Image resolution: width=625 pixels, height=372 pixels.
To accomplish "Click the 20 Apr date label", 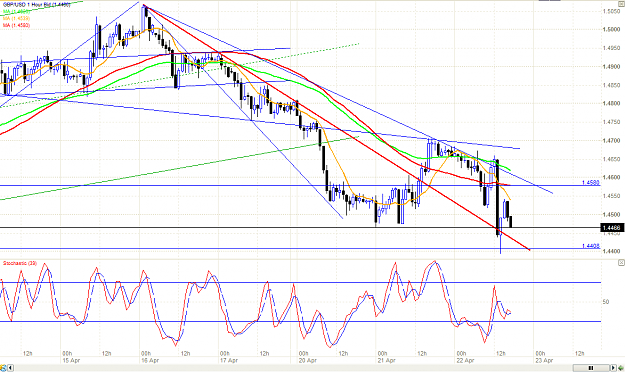I will [x=308, y=360].
